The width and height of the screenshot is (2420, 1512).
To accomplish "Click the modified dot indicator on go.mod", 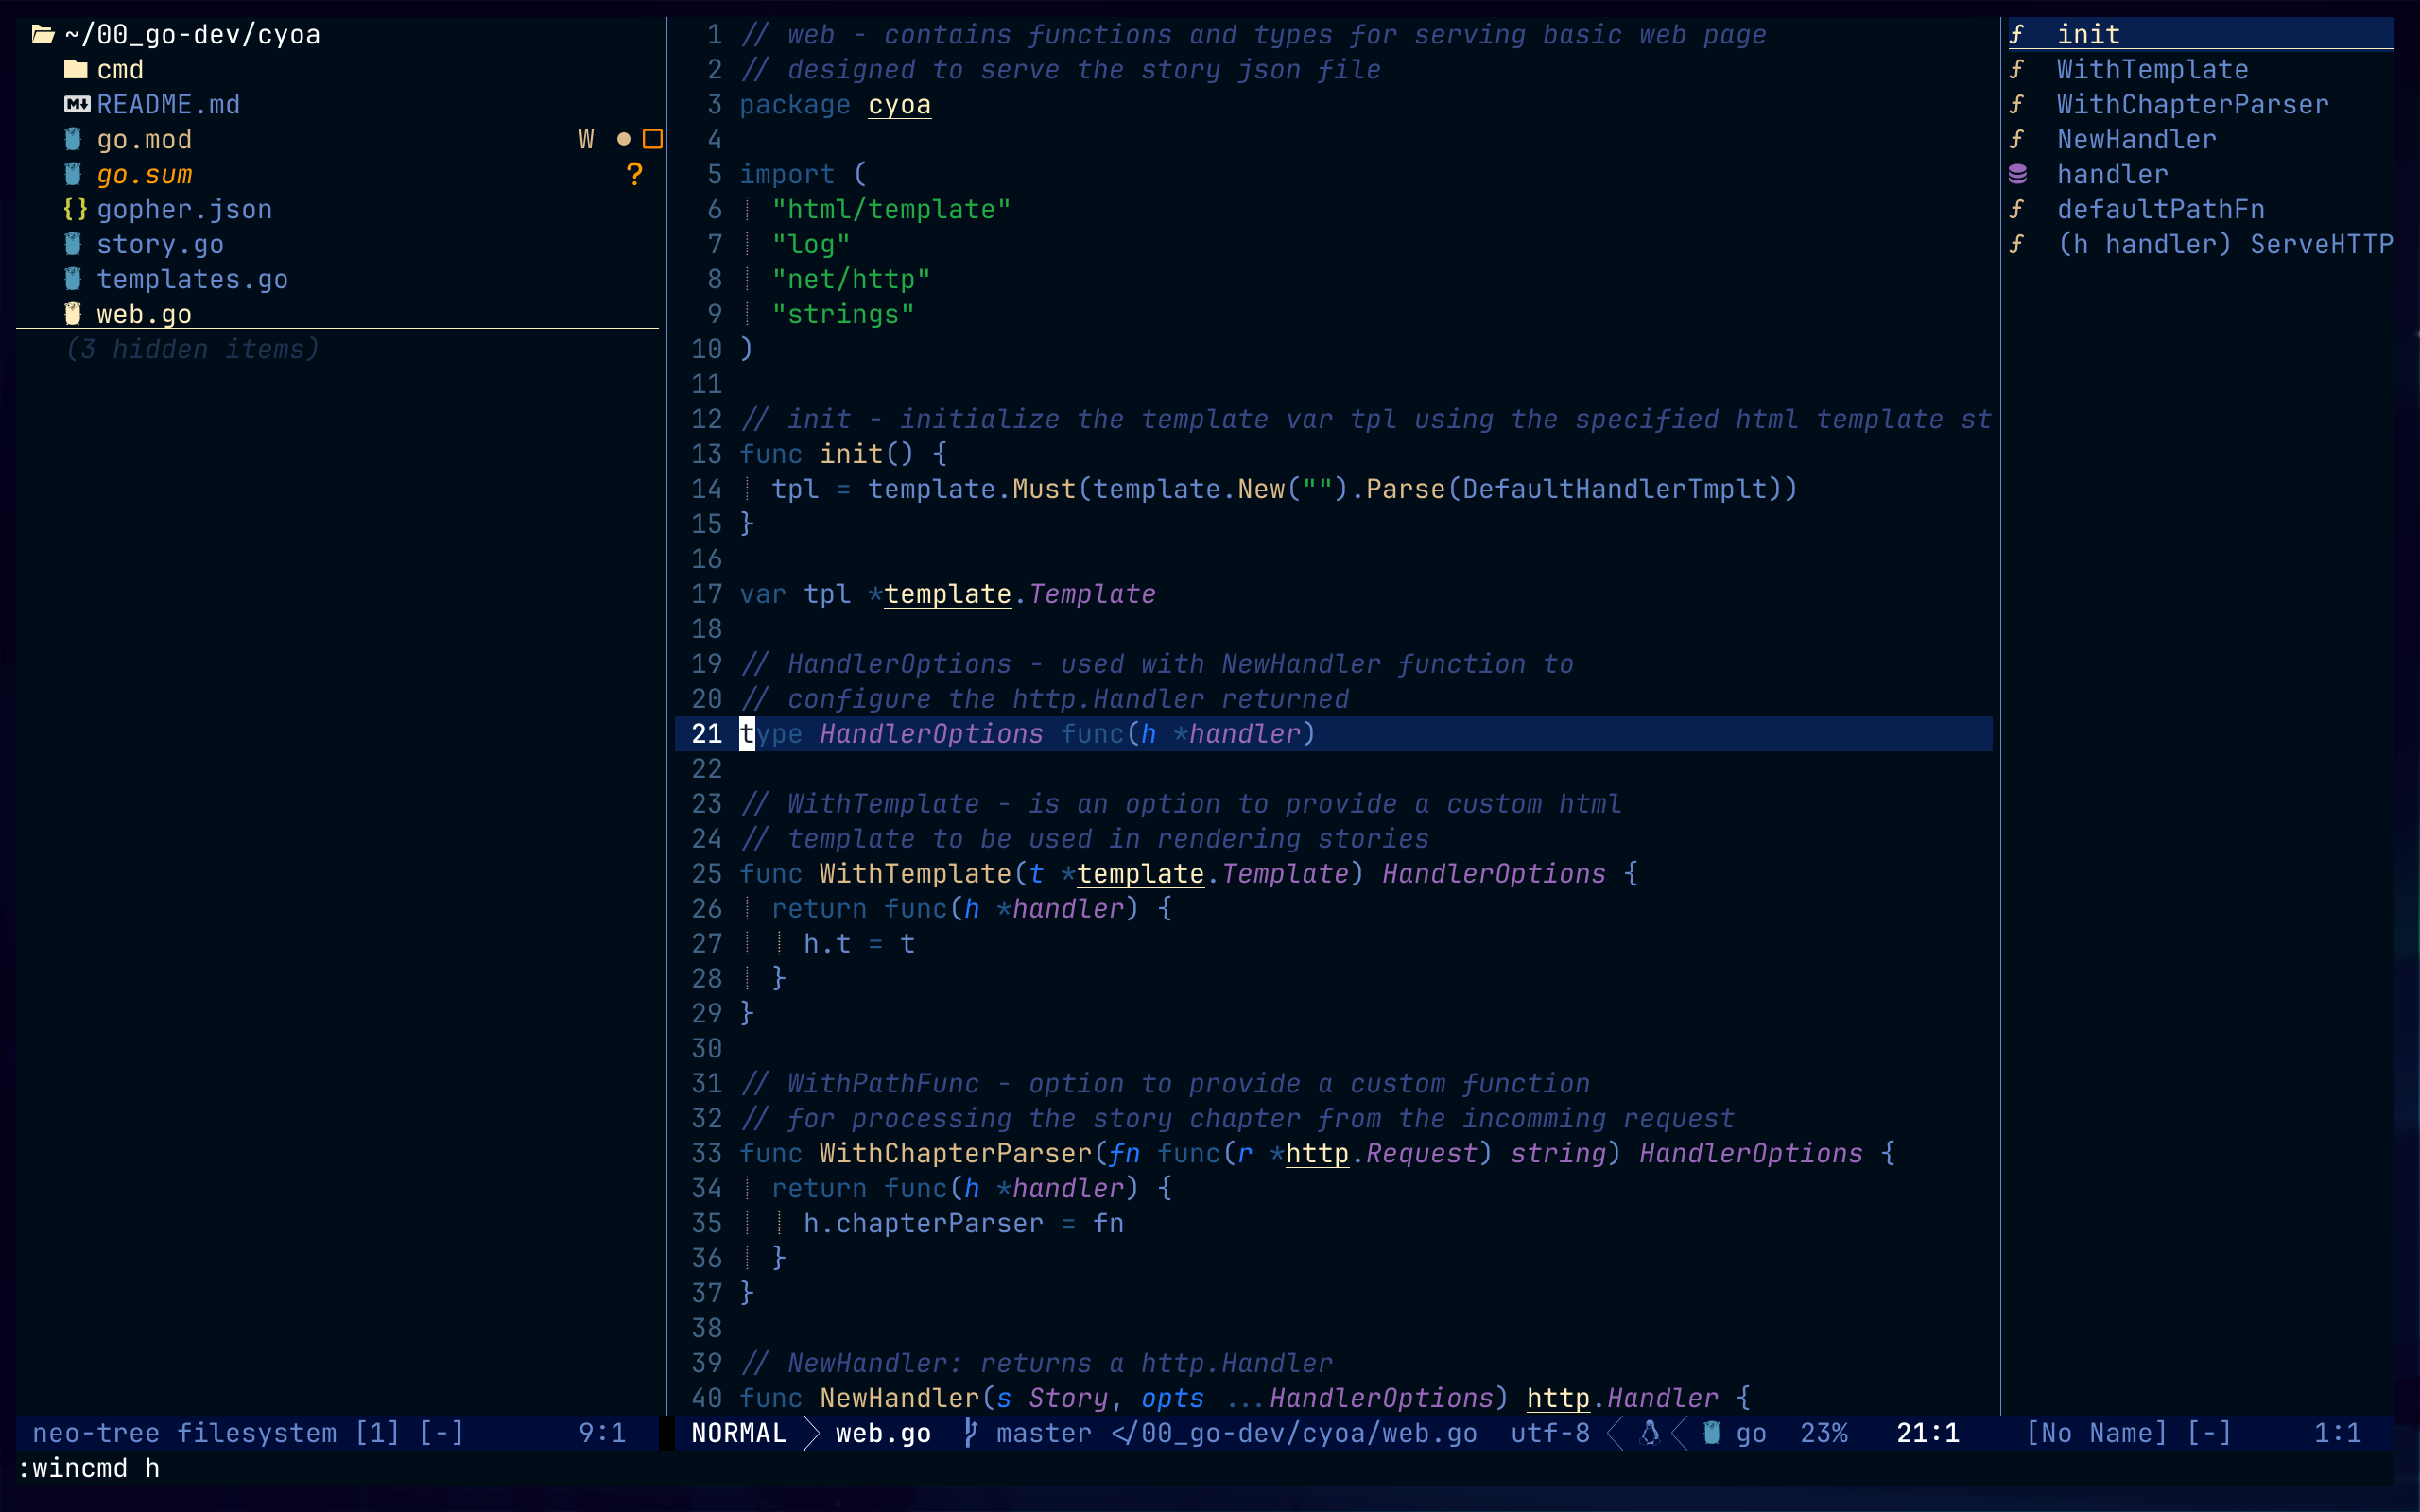I will [624, 140].
